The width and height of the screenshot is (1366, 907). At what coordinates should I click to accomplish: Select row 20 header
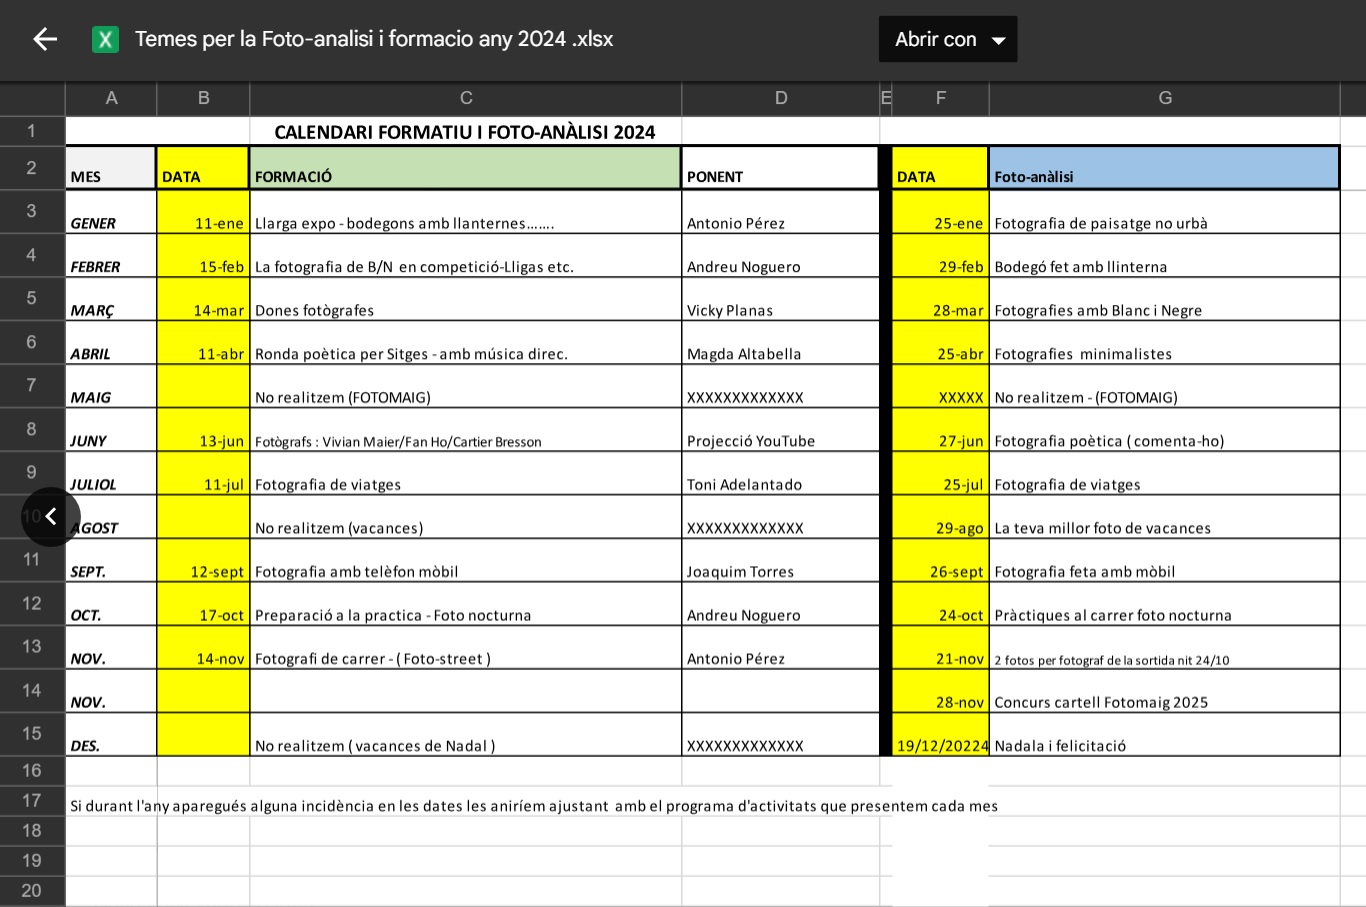tap(32, 891)
